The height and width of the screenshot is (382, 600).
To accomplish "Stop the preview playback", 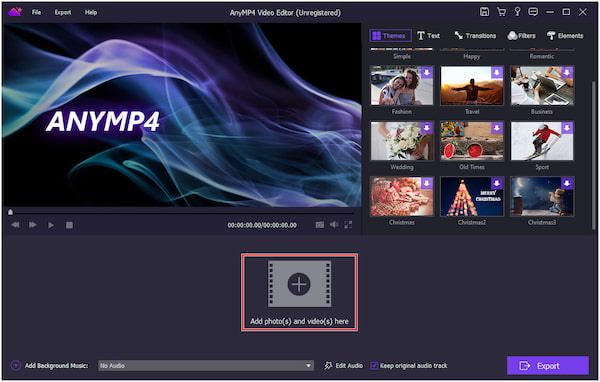I will 69,225.
